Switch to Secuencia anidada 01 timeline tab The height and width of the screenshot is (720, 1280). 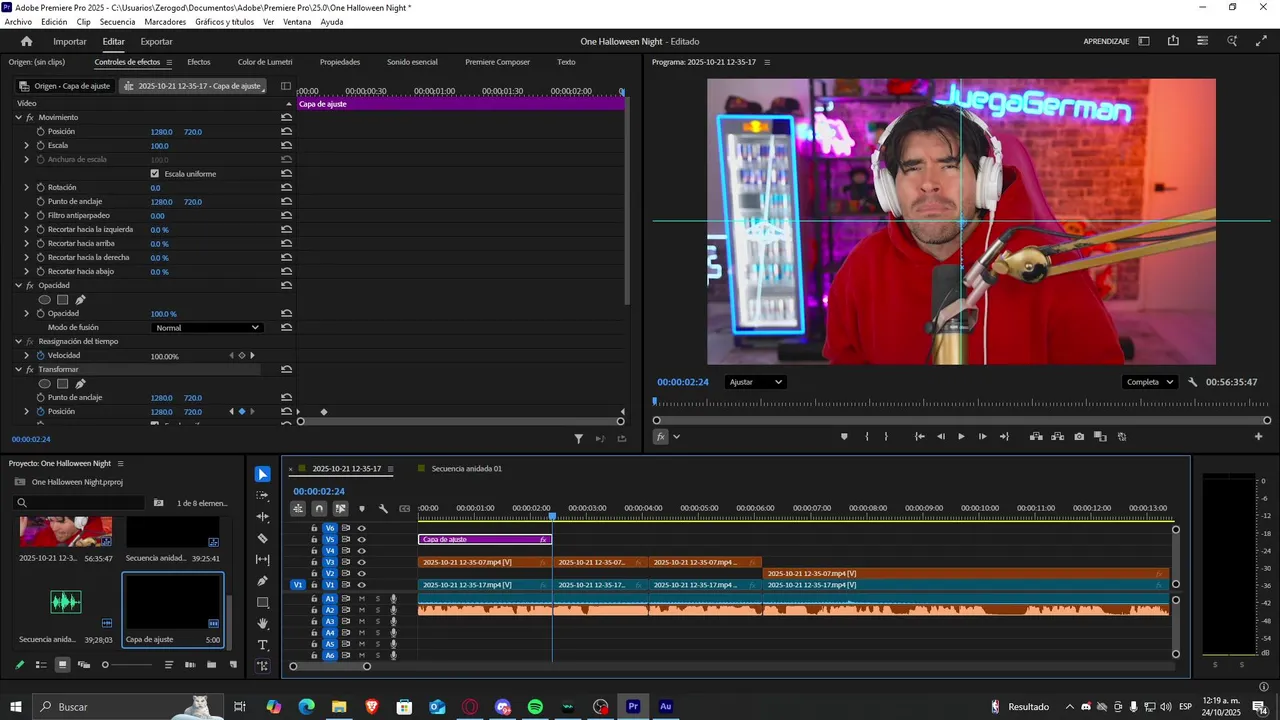tap(467, 468)
